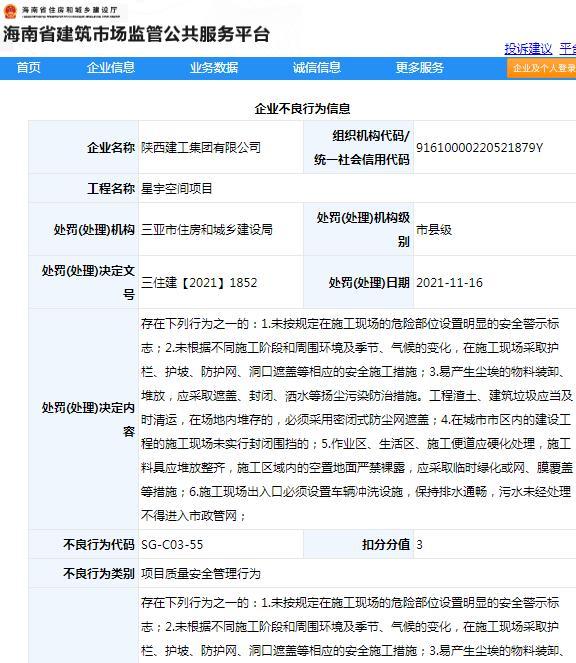Viewport: 576px width, 663px height.
Task: Click the 工程名称 row label
Action: [111, 188]
